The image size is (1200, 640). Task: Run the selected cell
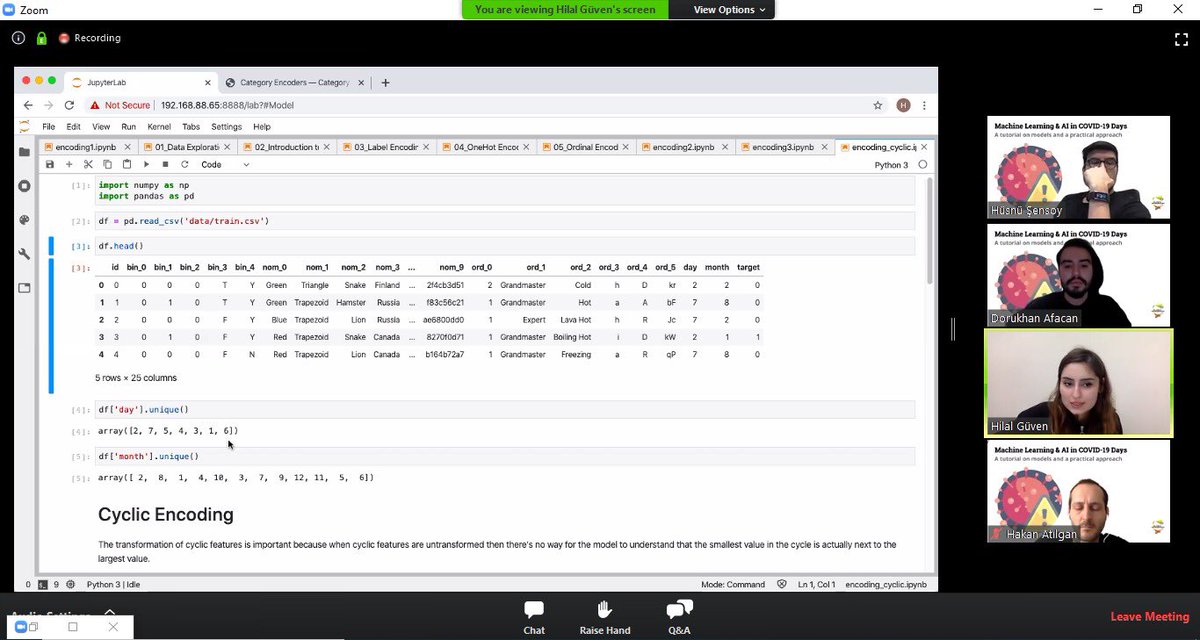click(x=146, y=164)
